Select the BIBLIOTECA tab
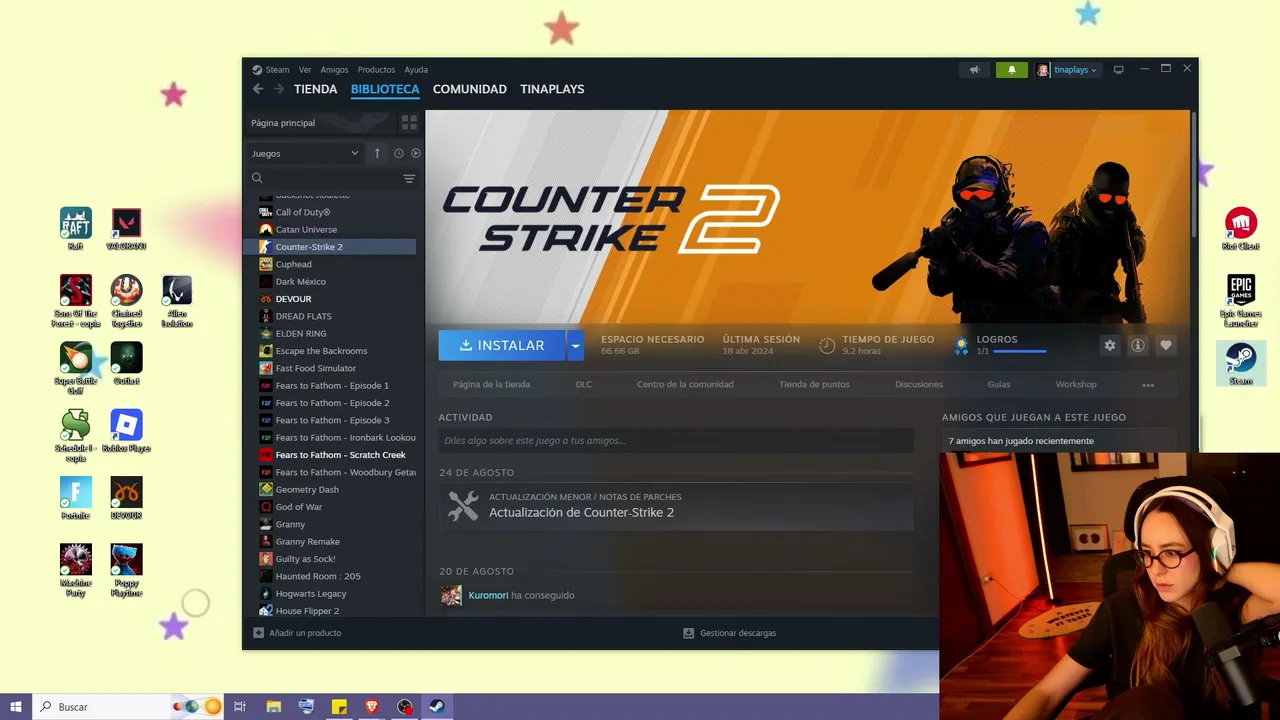The width and height of the screenshot is (1280, 720). (385, 89)
